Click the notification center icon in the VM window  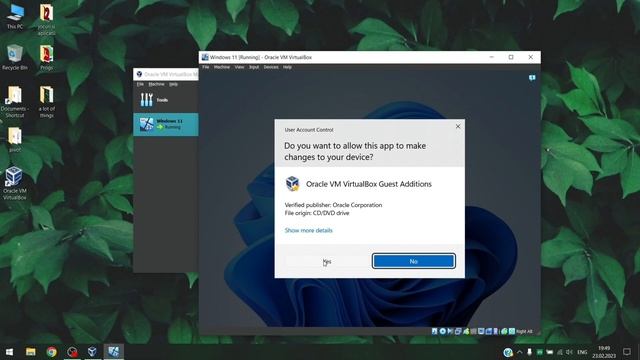click(x=532, y=78)
